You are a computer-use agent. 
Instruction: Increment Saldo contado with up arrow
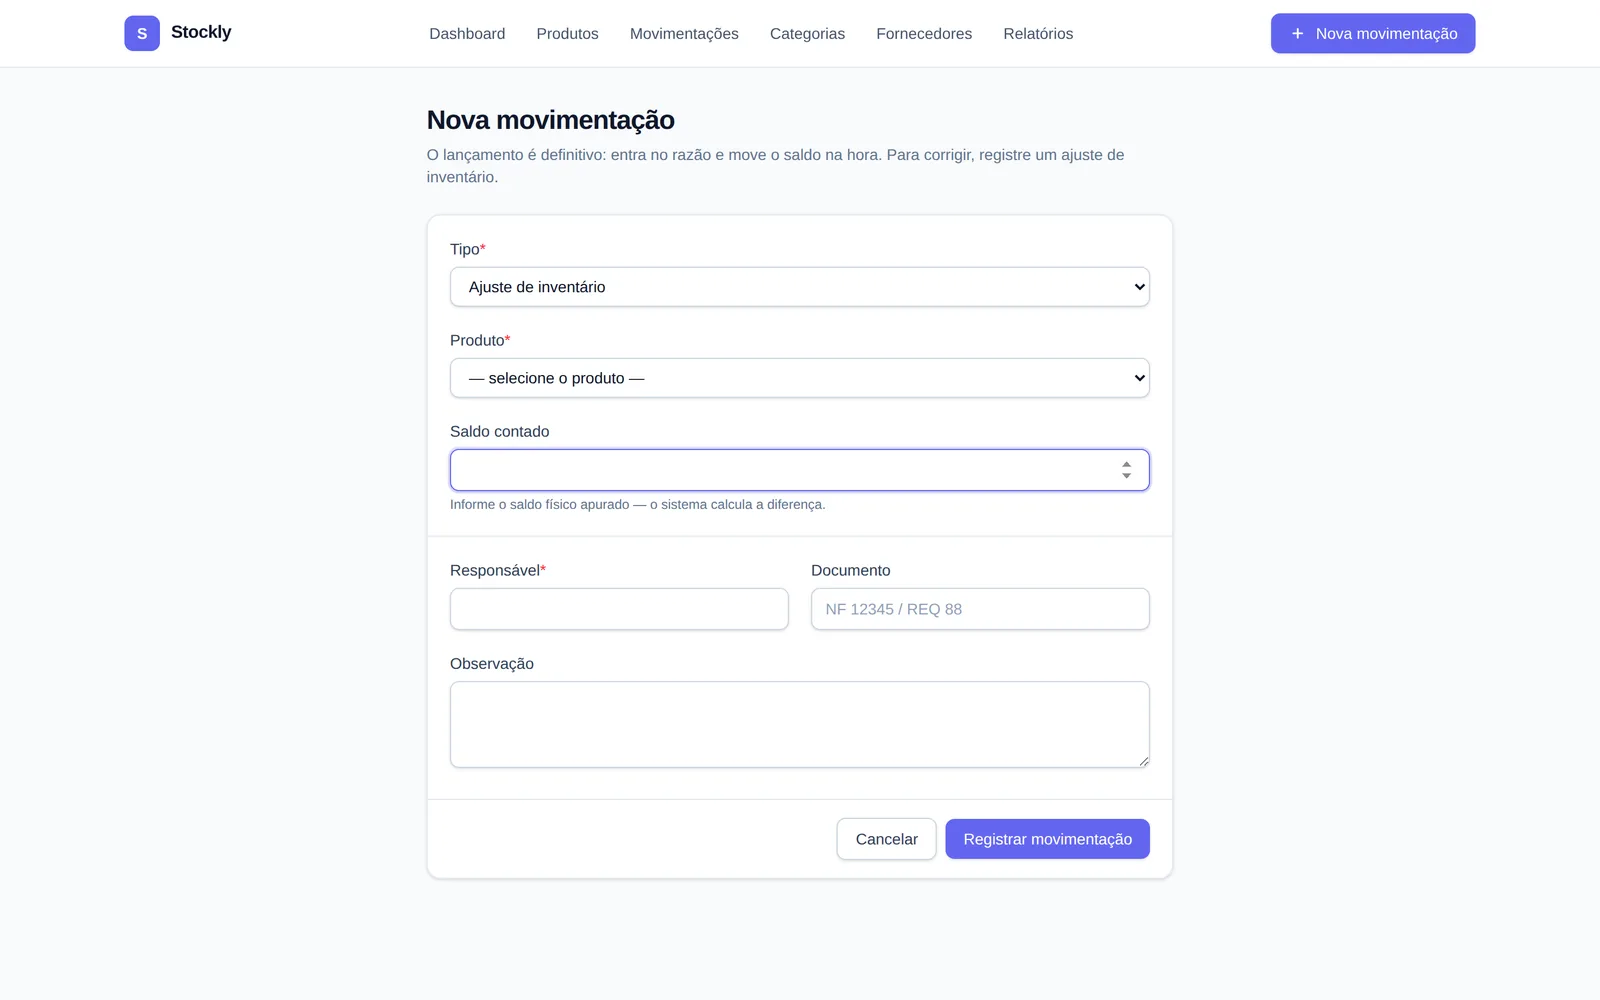pos(1127,464)
